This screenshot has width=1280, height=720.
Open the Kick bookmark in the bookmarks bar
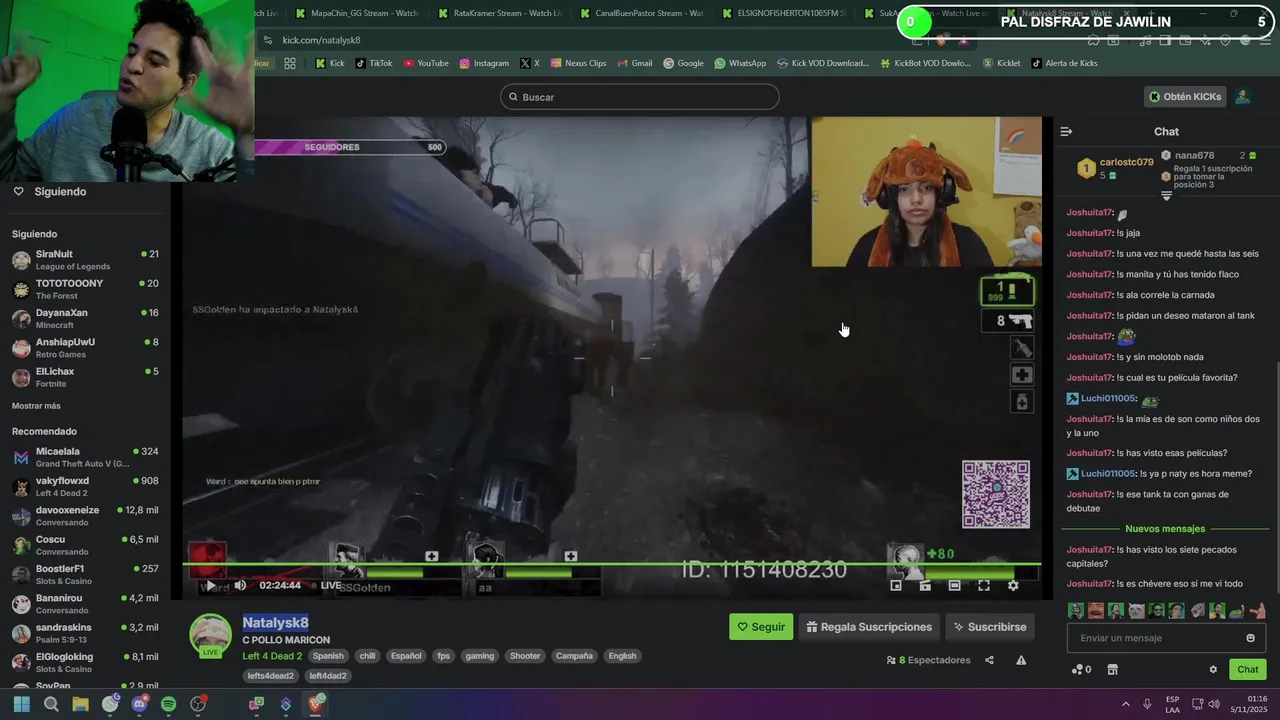[x=330, y=63]
